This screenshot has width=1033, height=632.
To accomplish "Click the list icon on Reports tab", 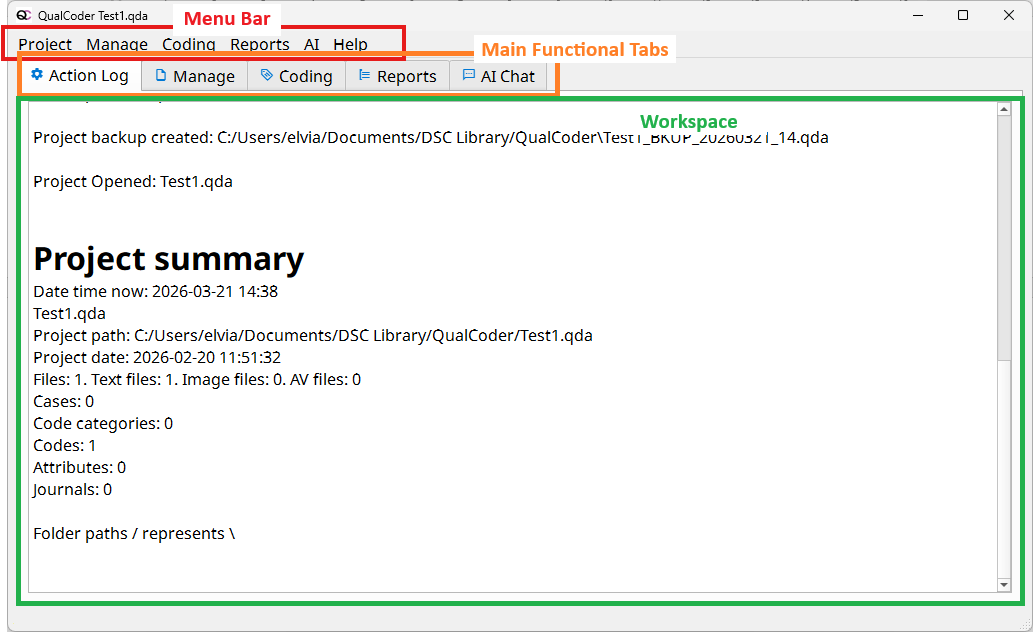I will pyautogui.click(x=365, y=76).
